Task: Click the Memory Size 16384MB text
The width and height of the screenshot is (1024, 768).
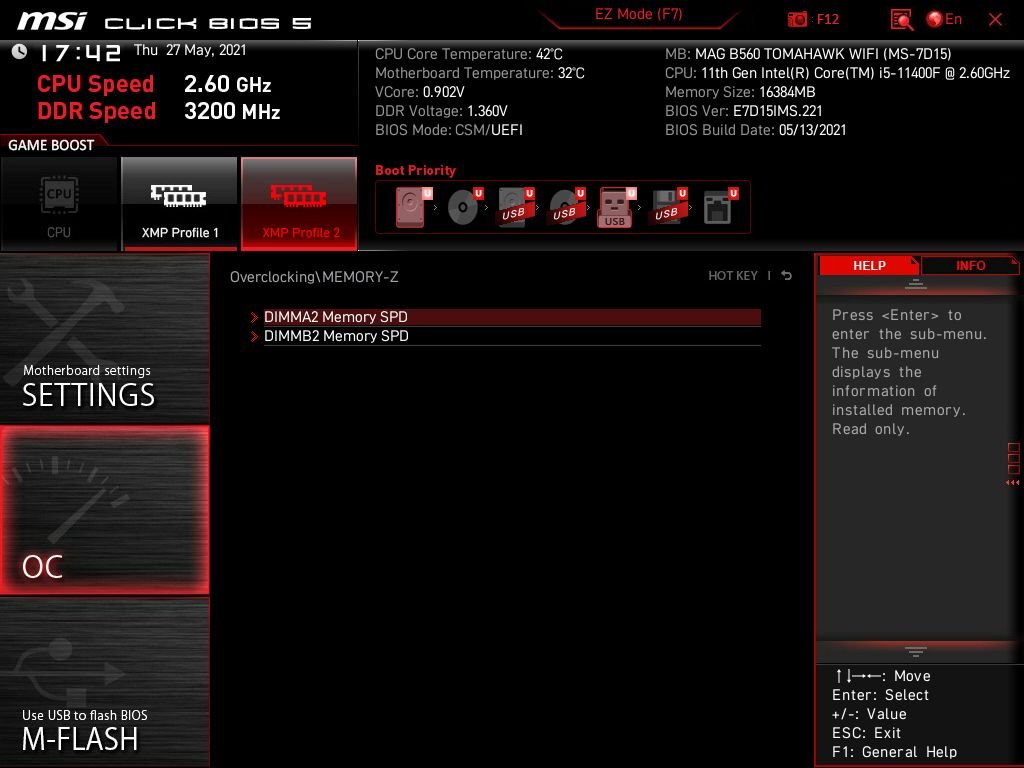Action: click(x=740, y=92)
